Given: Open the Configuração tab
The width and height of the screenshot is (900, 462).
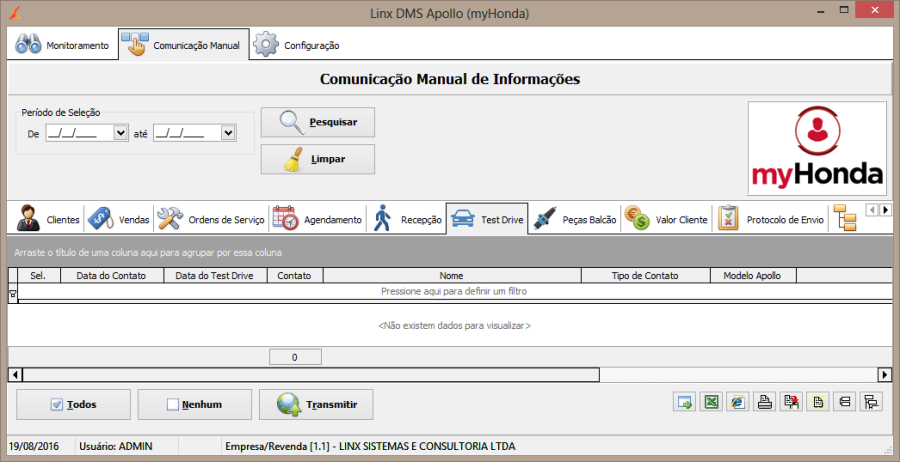Looking at the screenshot, I should pos(297,45).
